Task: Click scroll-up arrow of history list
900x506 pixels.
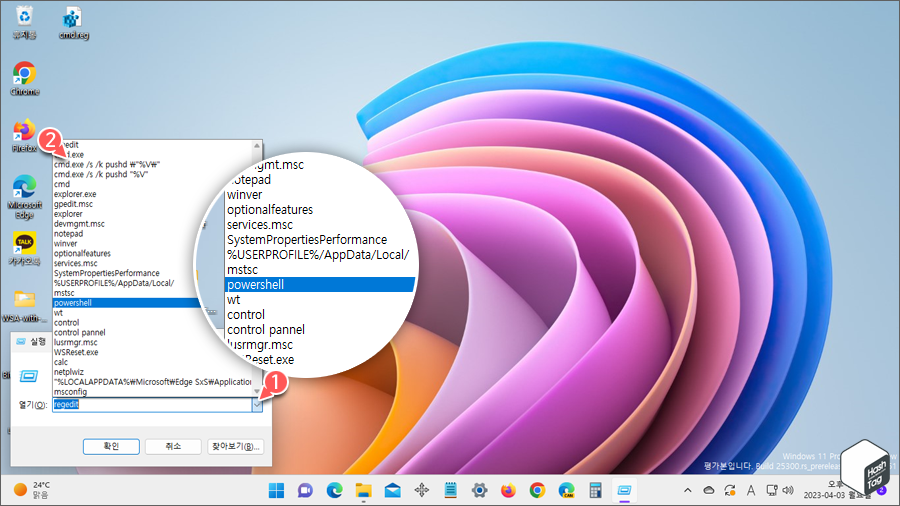Action: coord(257,146)
